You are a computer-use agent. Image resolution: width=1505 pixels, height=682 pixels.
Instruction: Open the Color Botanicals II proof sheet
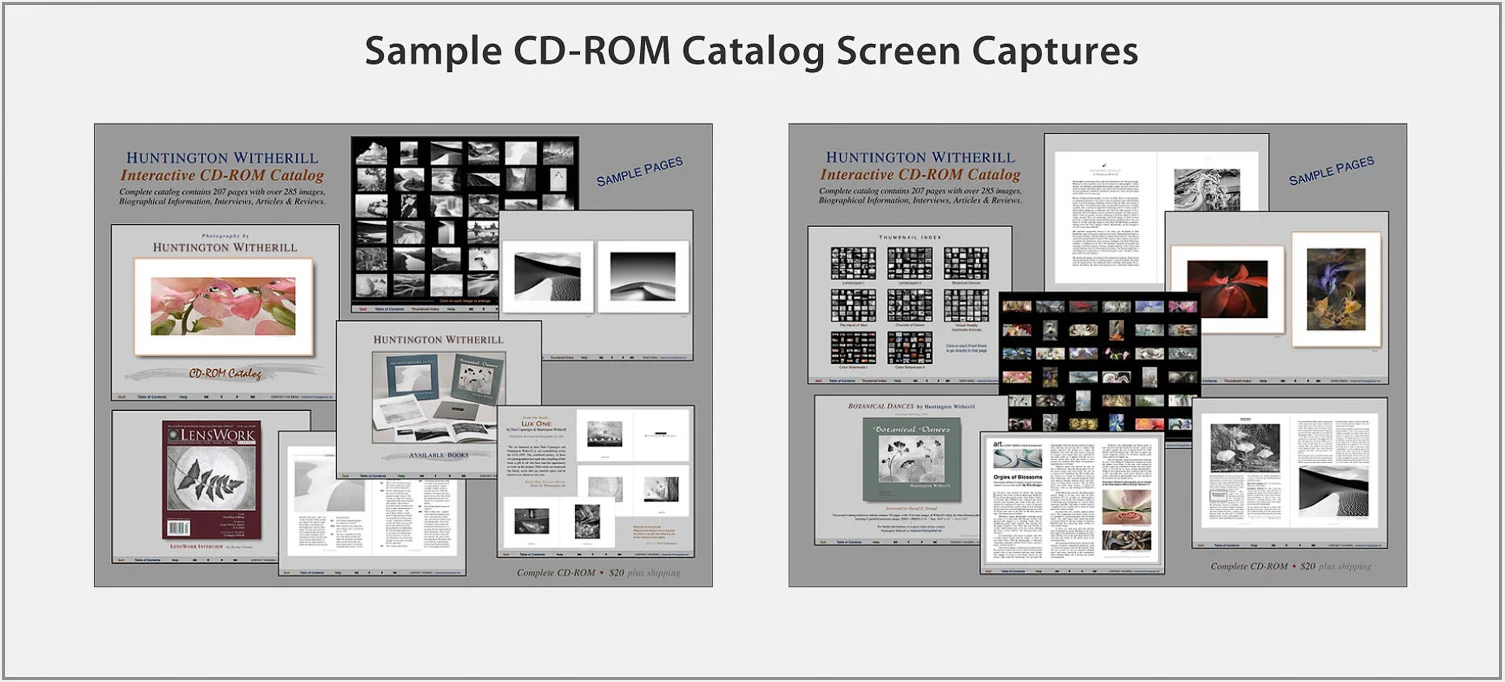[909, 348]
